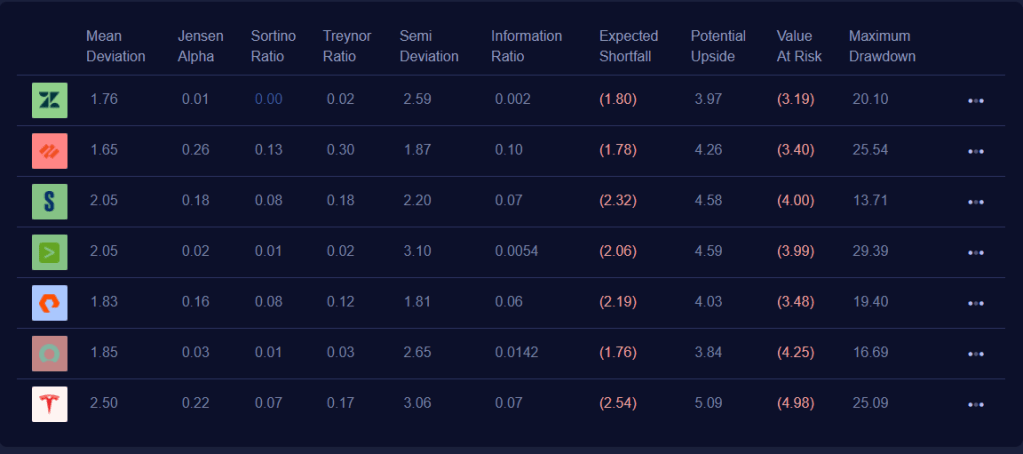Open the three-dot menu for Tesla row
The width and height of the screenshot is (1023, 454).
tap(976, 405)
